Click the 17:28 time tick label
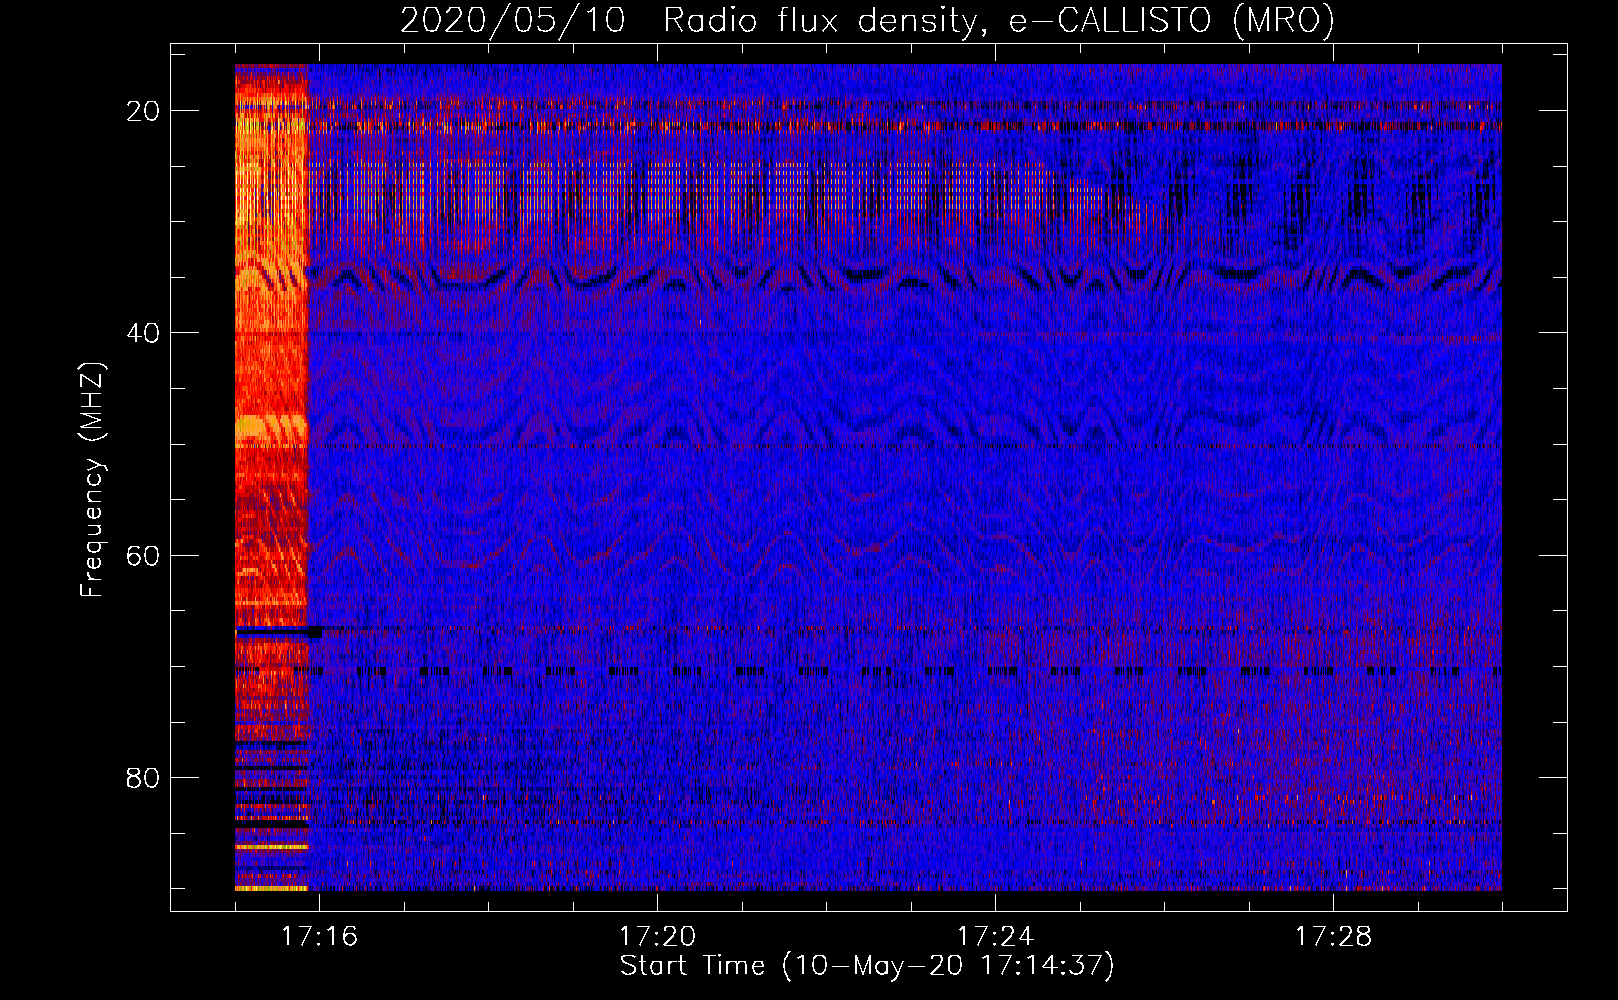Image resolution: width=1618 pixels, height=1000 pixels. (1333, 936)
